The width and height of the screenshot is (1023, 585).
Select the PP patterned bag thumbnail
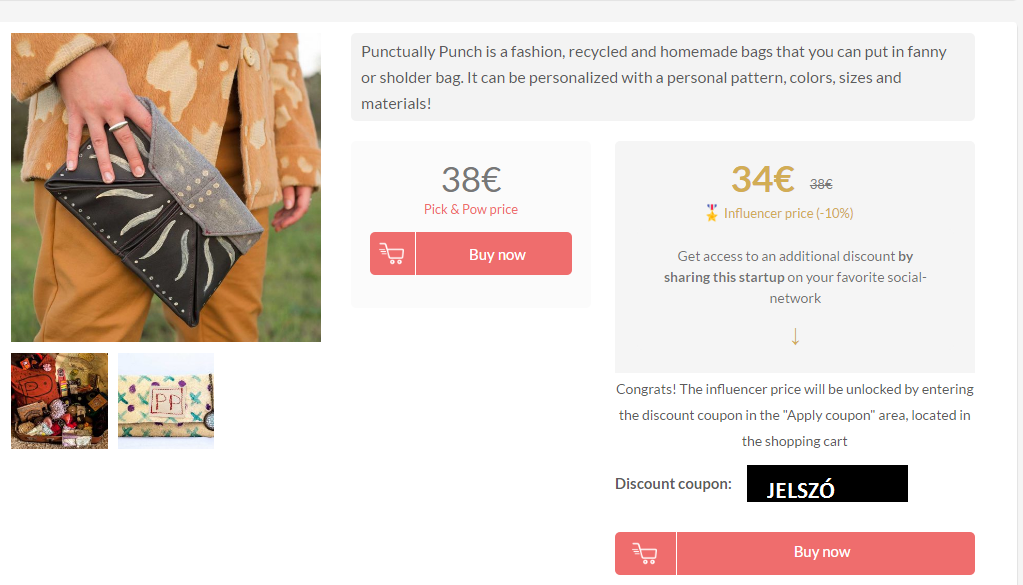(x=166, y=401)
